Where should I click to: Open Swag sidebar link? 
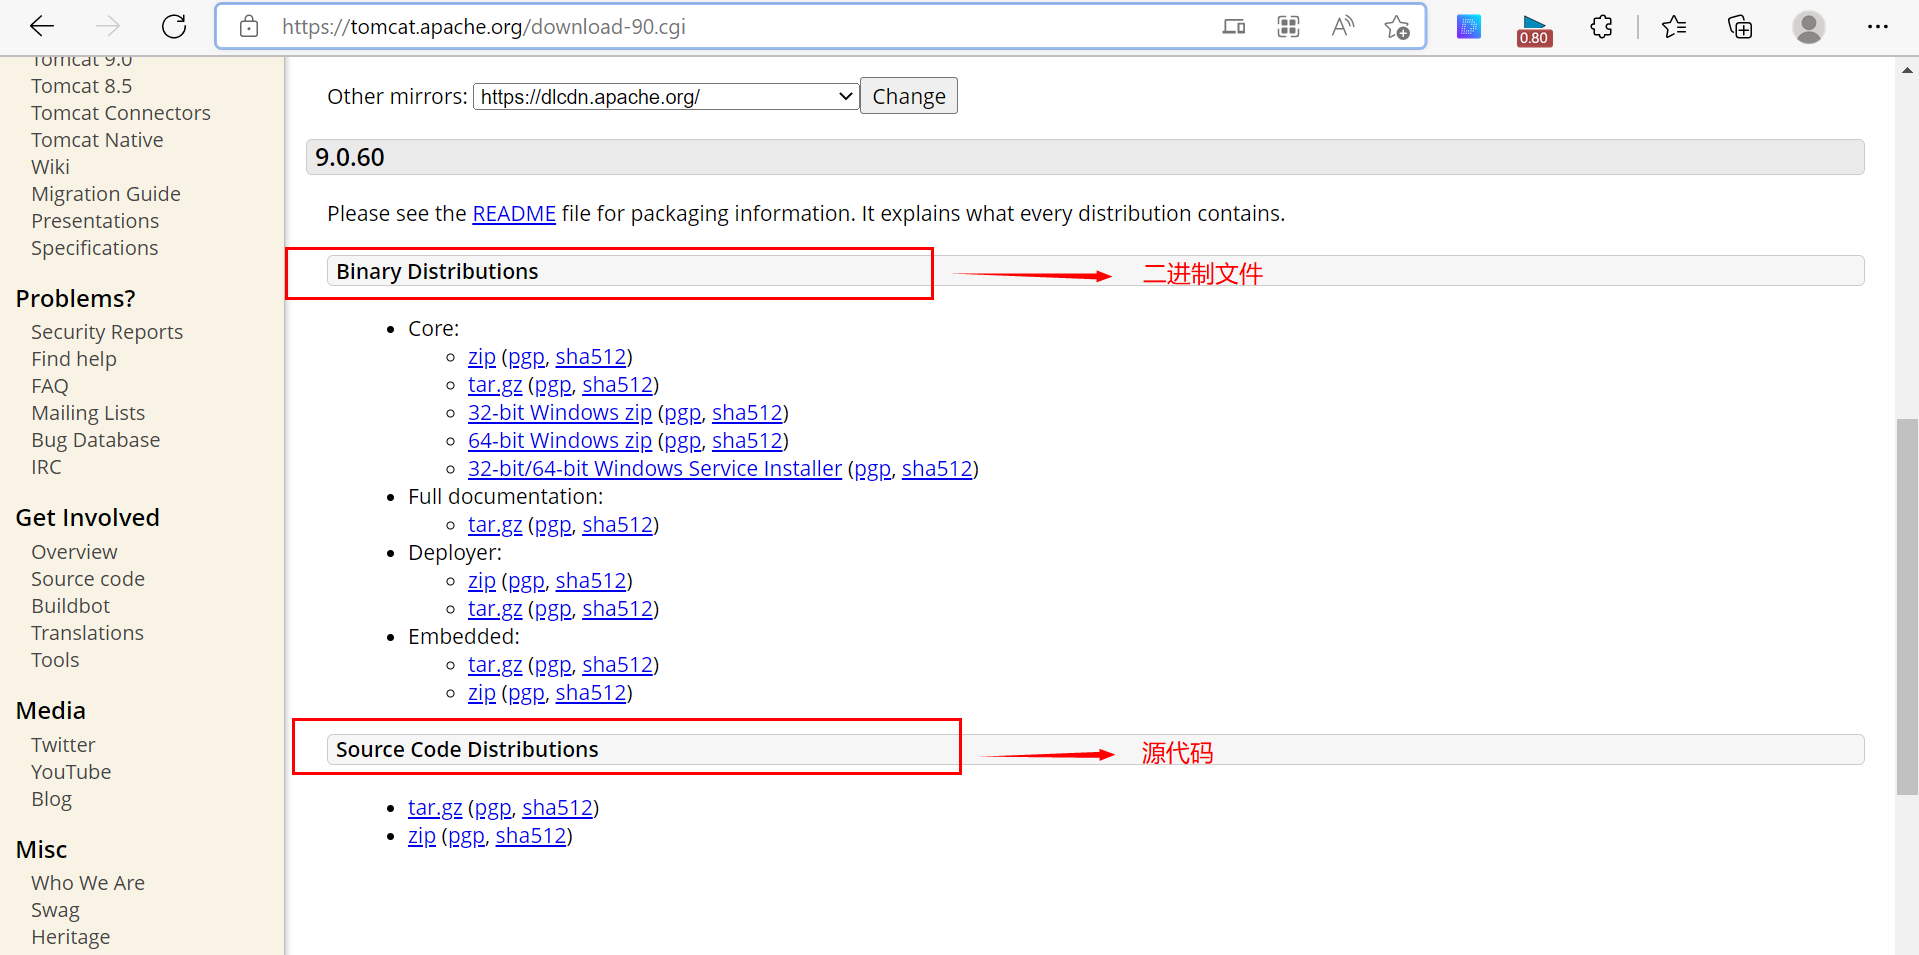(x=55, y=910)
